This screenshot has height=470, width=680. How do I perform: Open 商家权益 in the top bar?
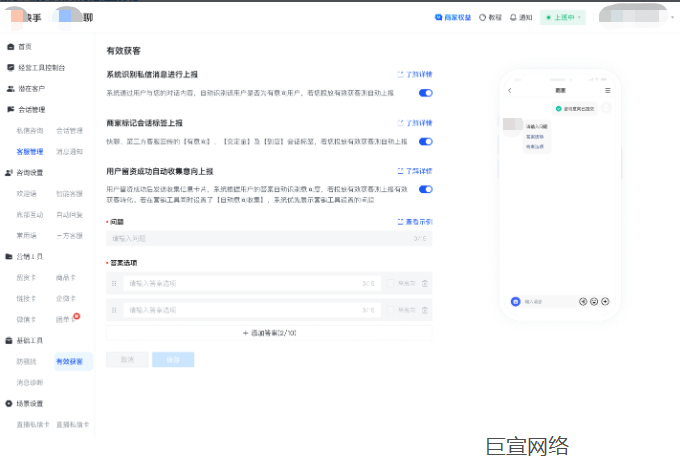pos(453,17)
